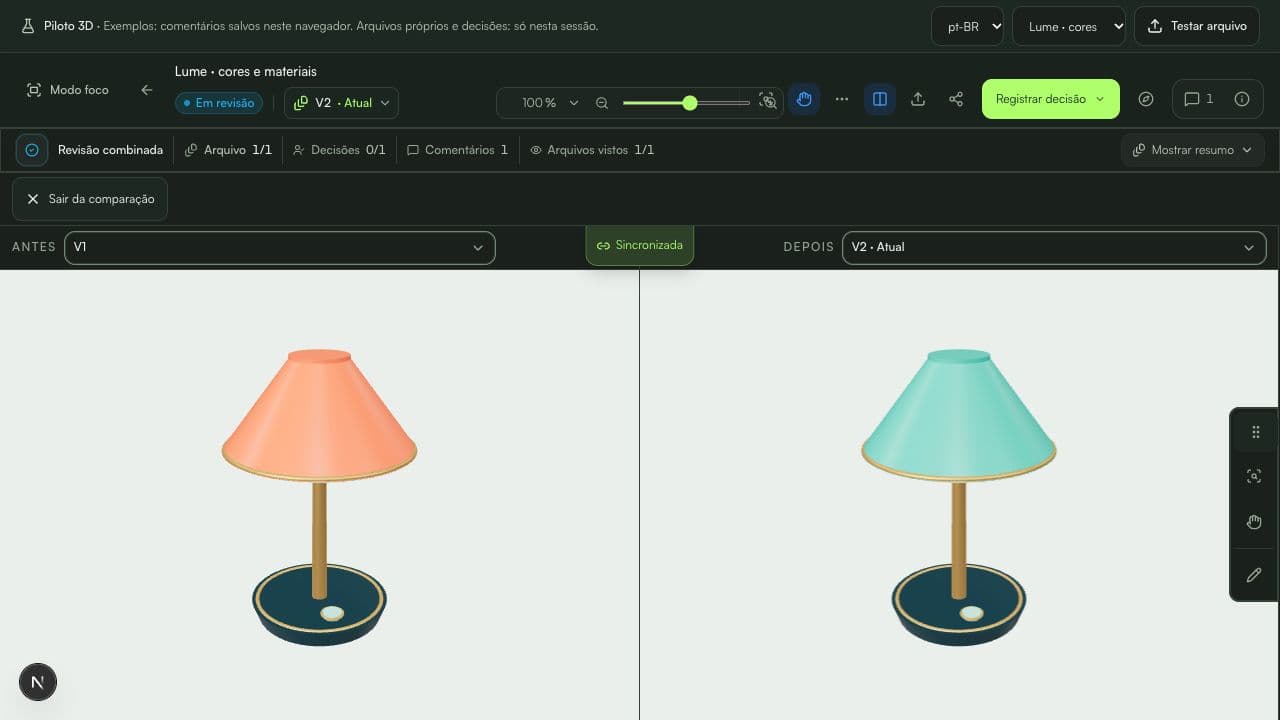Toggle Modo foco
Image resolution: width=1280 pixels, height=720 pixels.
coord(67,90)
